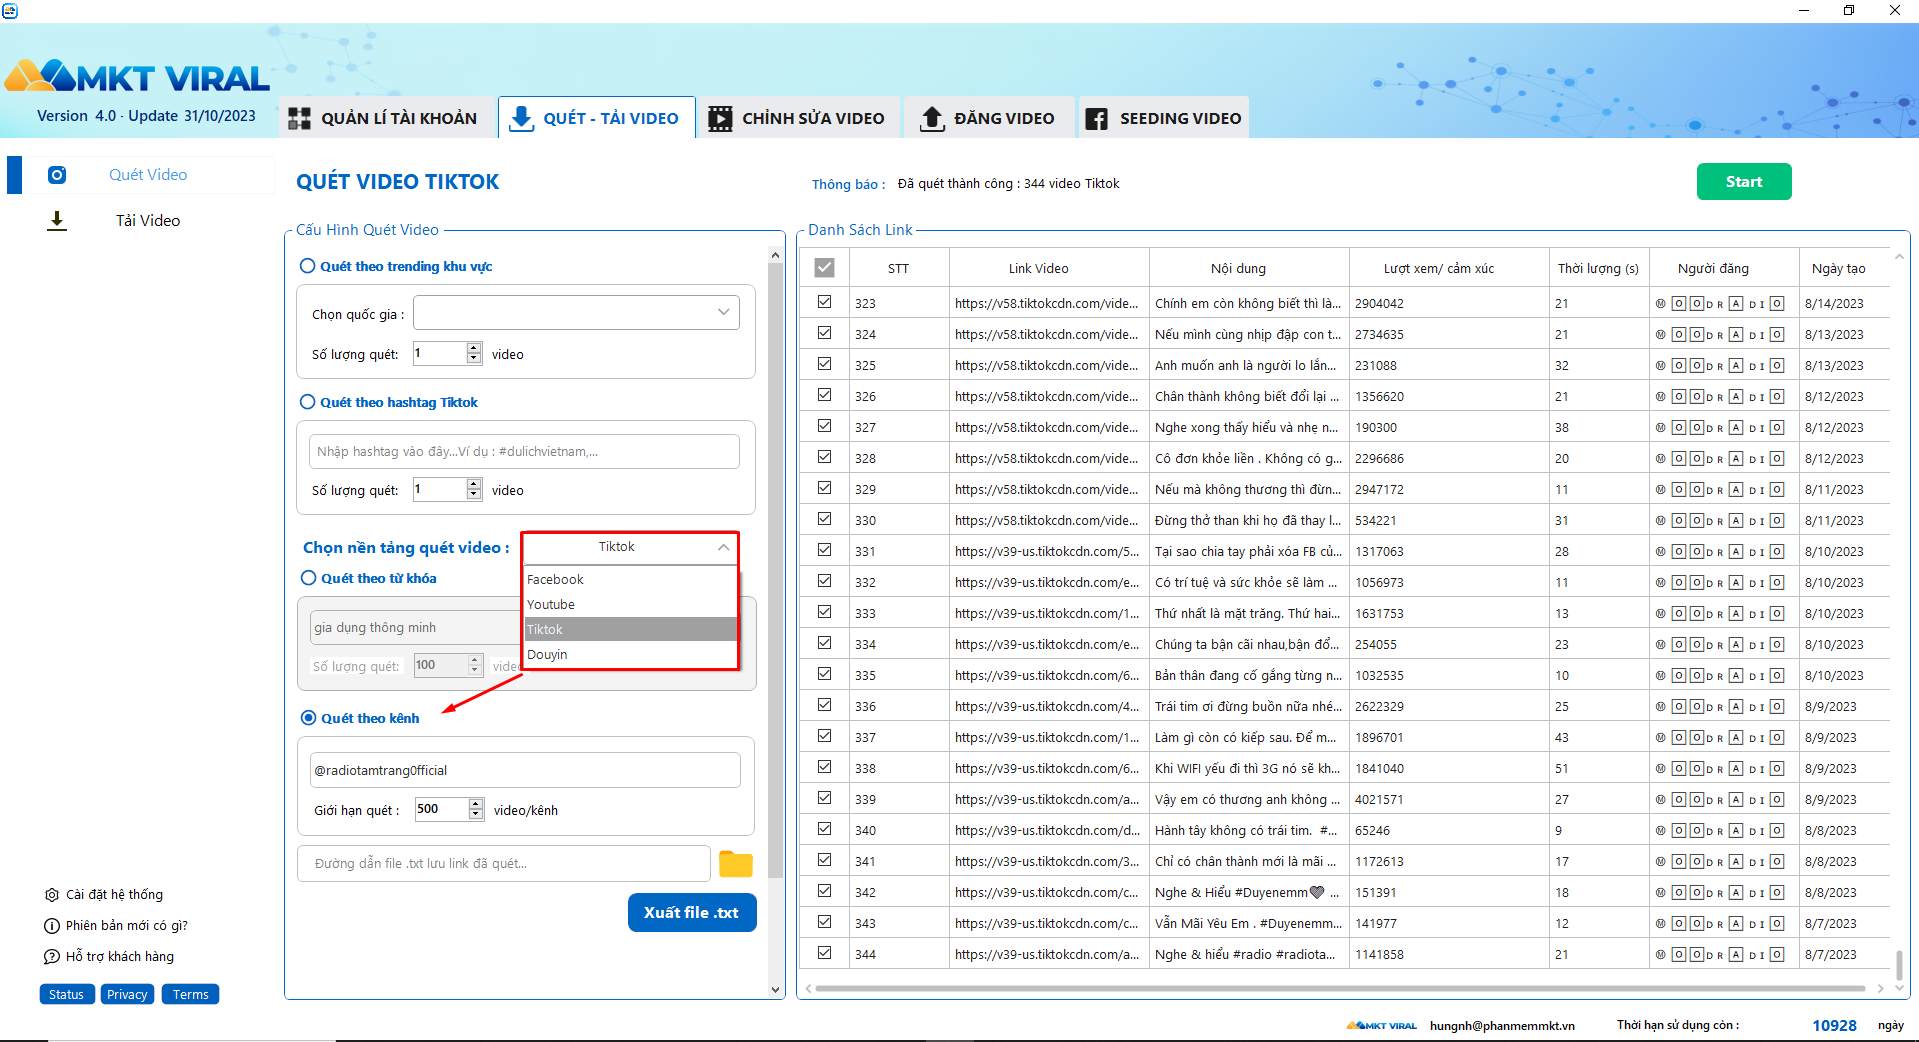Switch to the Seeding Video tab

(x=1164, y=118)
